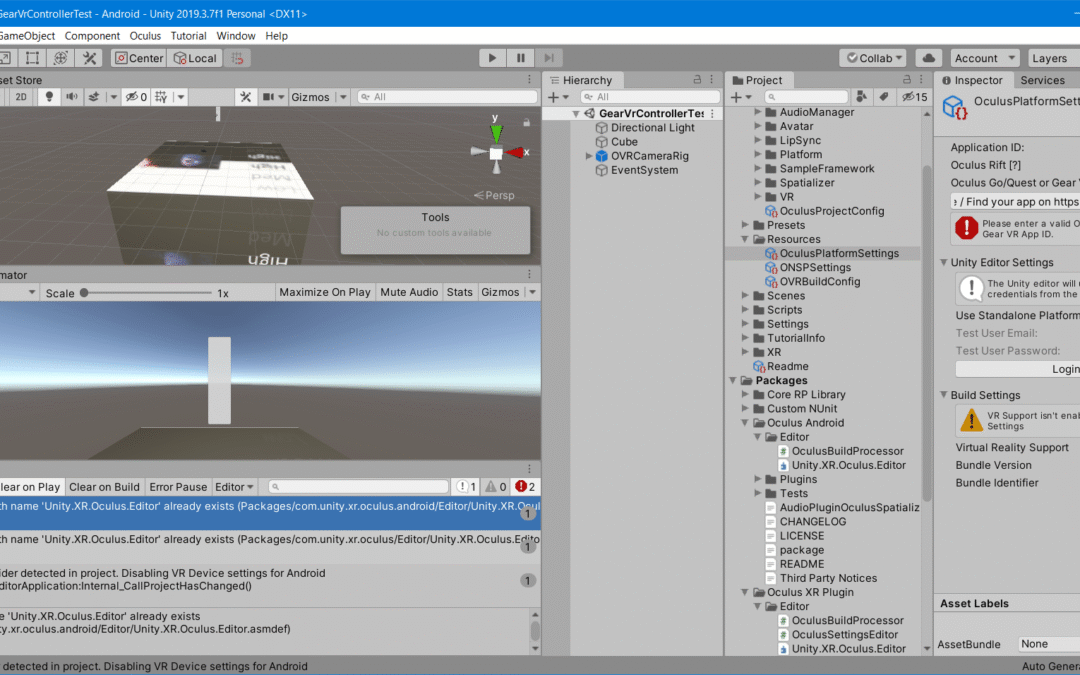The image size is (1080, 675).
Task: Expand the Scenes folder in Project
Action: 745,296
